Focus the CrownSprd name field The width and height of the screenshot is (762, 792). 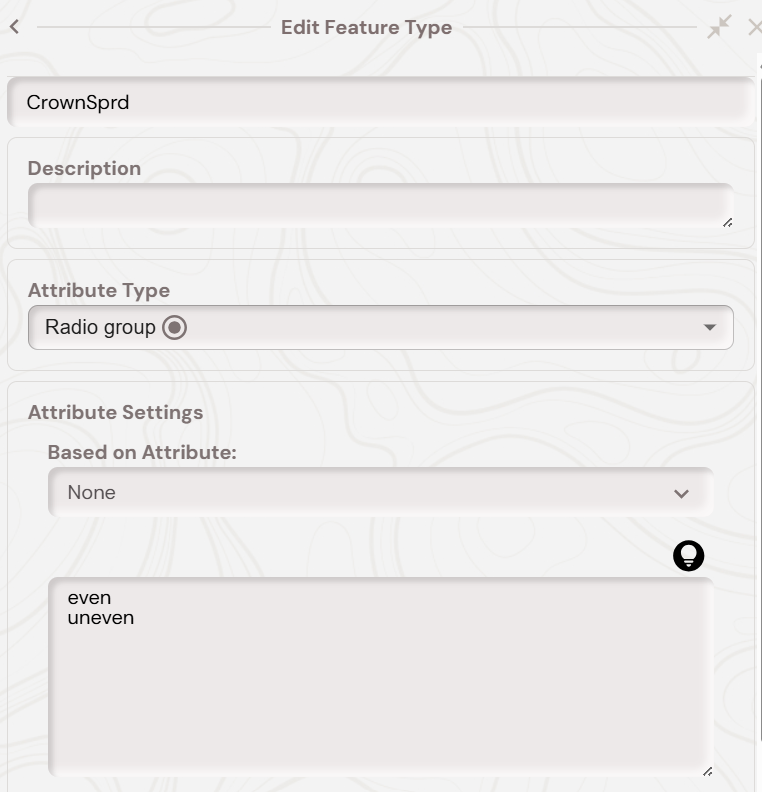[x=380, y=102]
